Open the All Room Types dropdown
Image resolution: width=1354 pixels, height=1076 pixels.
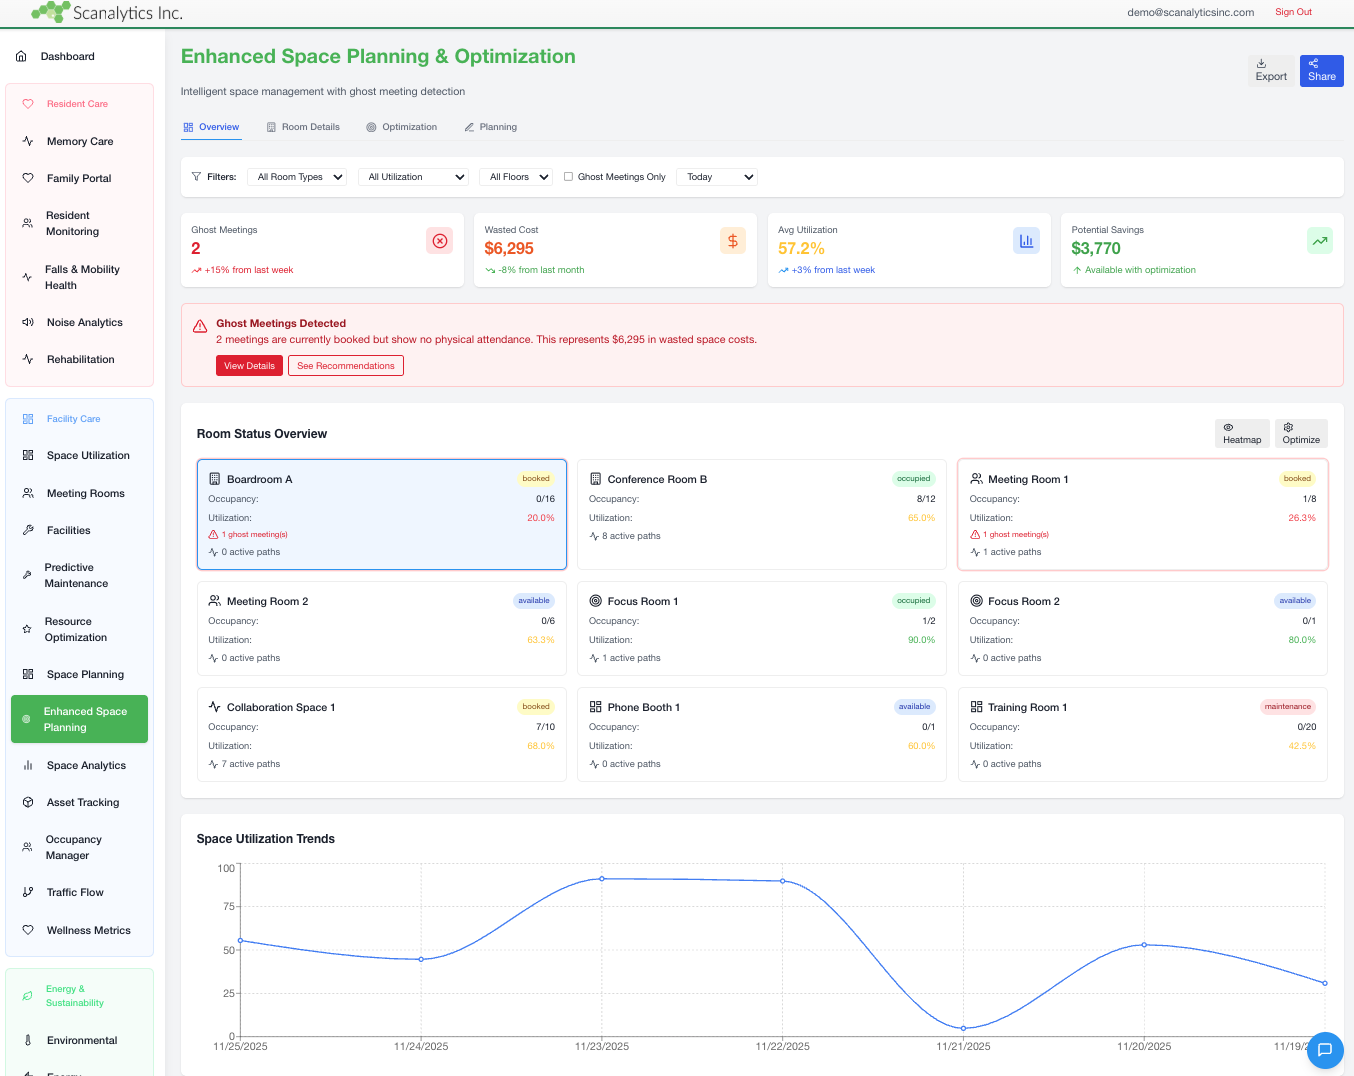point(297,176)
